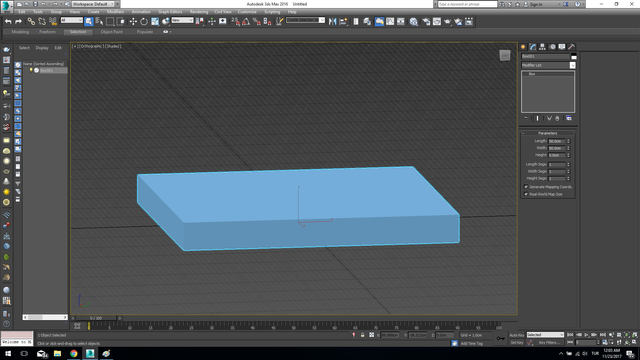Open Select by Name dialog
640x360 pixels.
(99, 21)
